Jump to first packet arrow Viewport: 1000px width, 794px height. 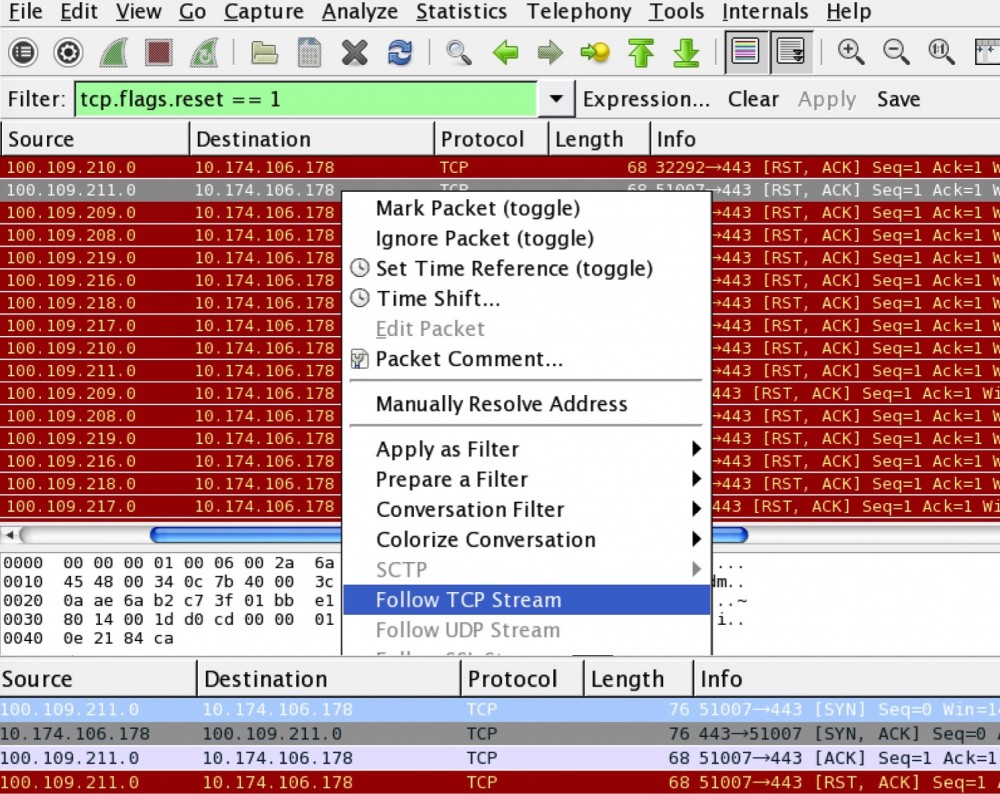pos(641,52)
